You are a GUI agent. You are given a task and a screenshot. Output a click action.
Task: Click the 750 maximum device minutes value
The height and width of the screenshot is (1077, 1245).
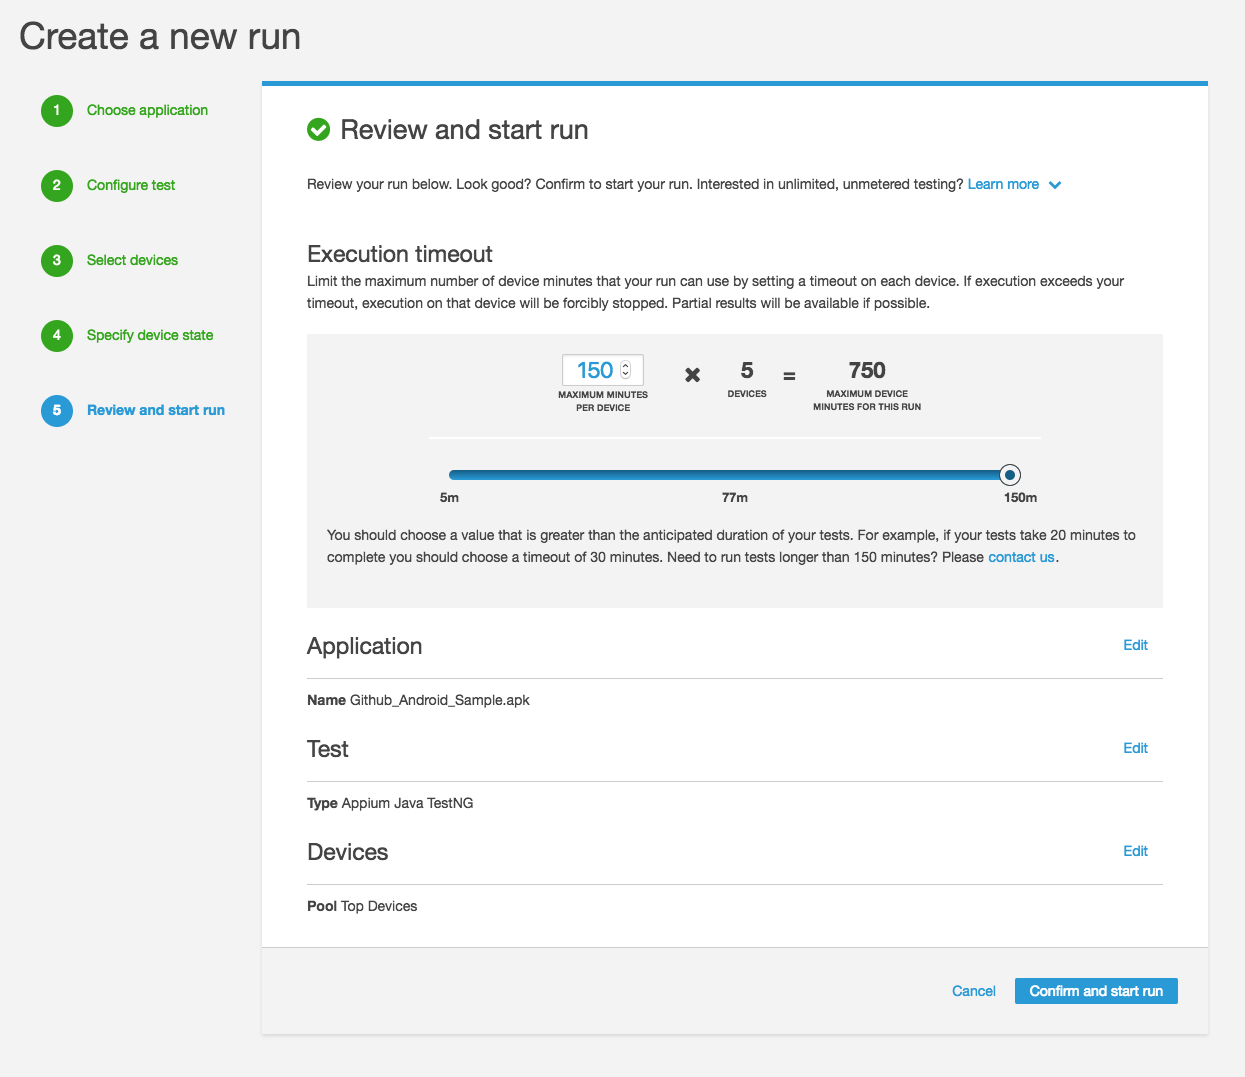point(867,370)
